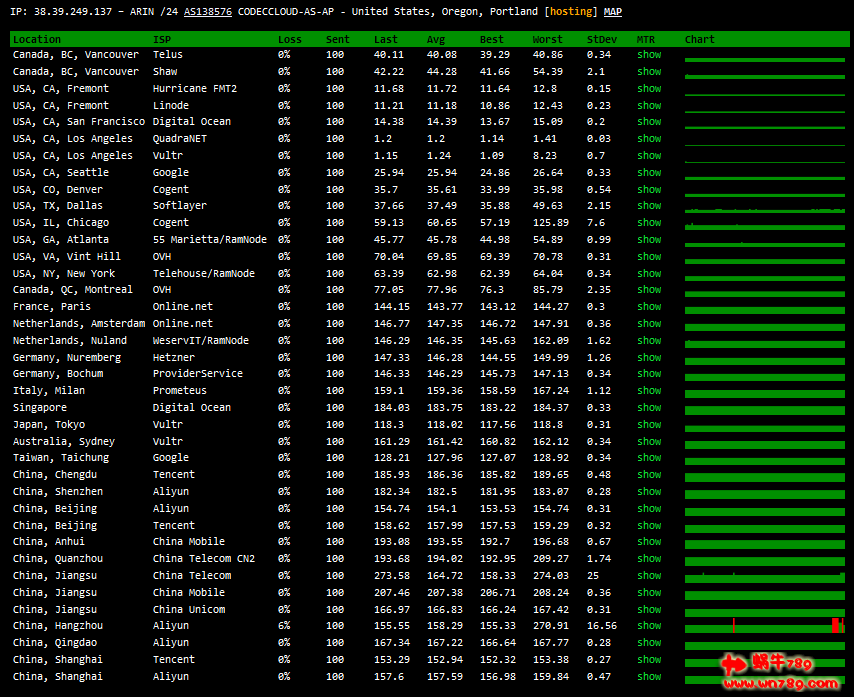Show MTR for Hurricane FMT2 Fremont row

[649, 89]
